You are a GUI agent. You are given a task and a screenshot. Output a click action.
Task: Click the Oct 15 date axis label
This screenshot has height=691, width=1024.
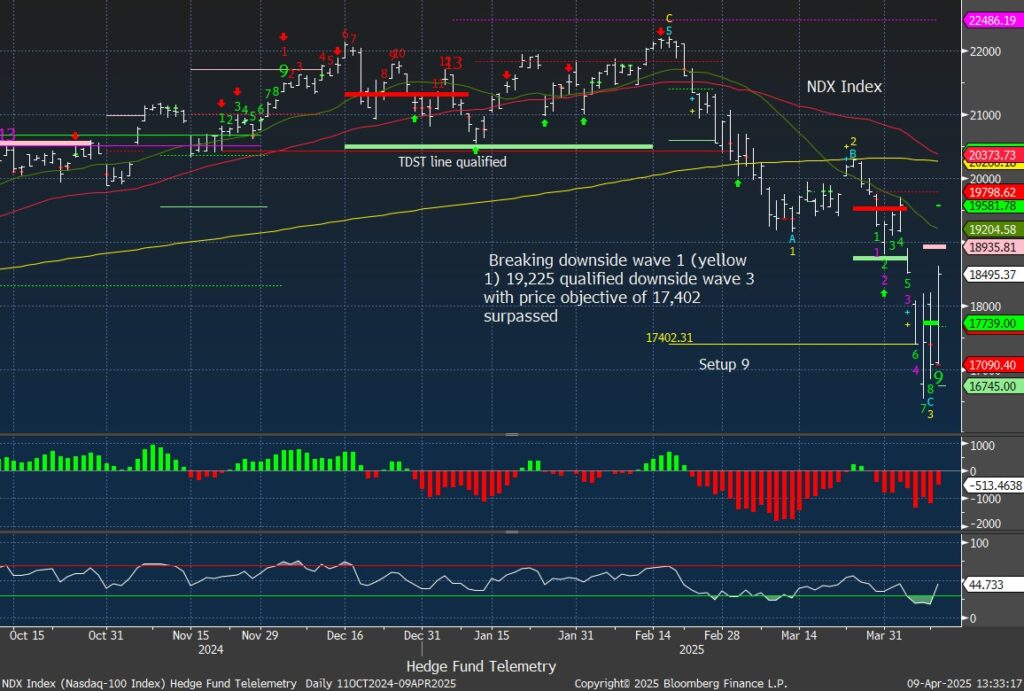(27, 635)
